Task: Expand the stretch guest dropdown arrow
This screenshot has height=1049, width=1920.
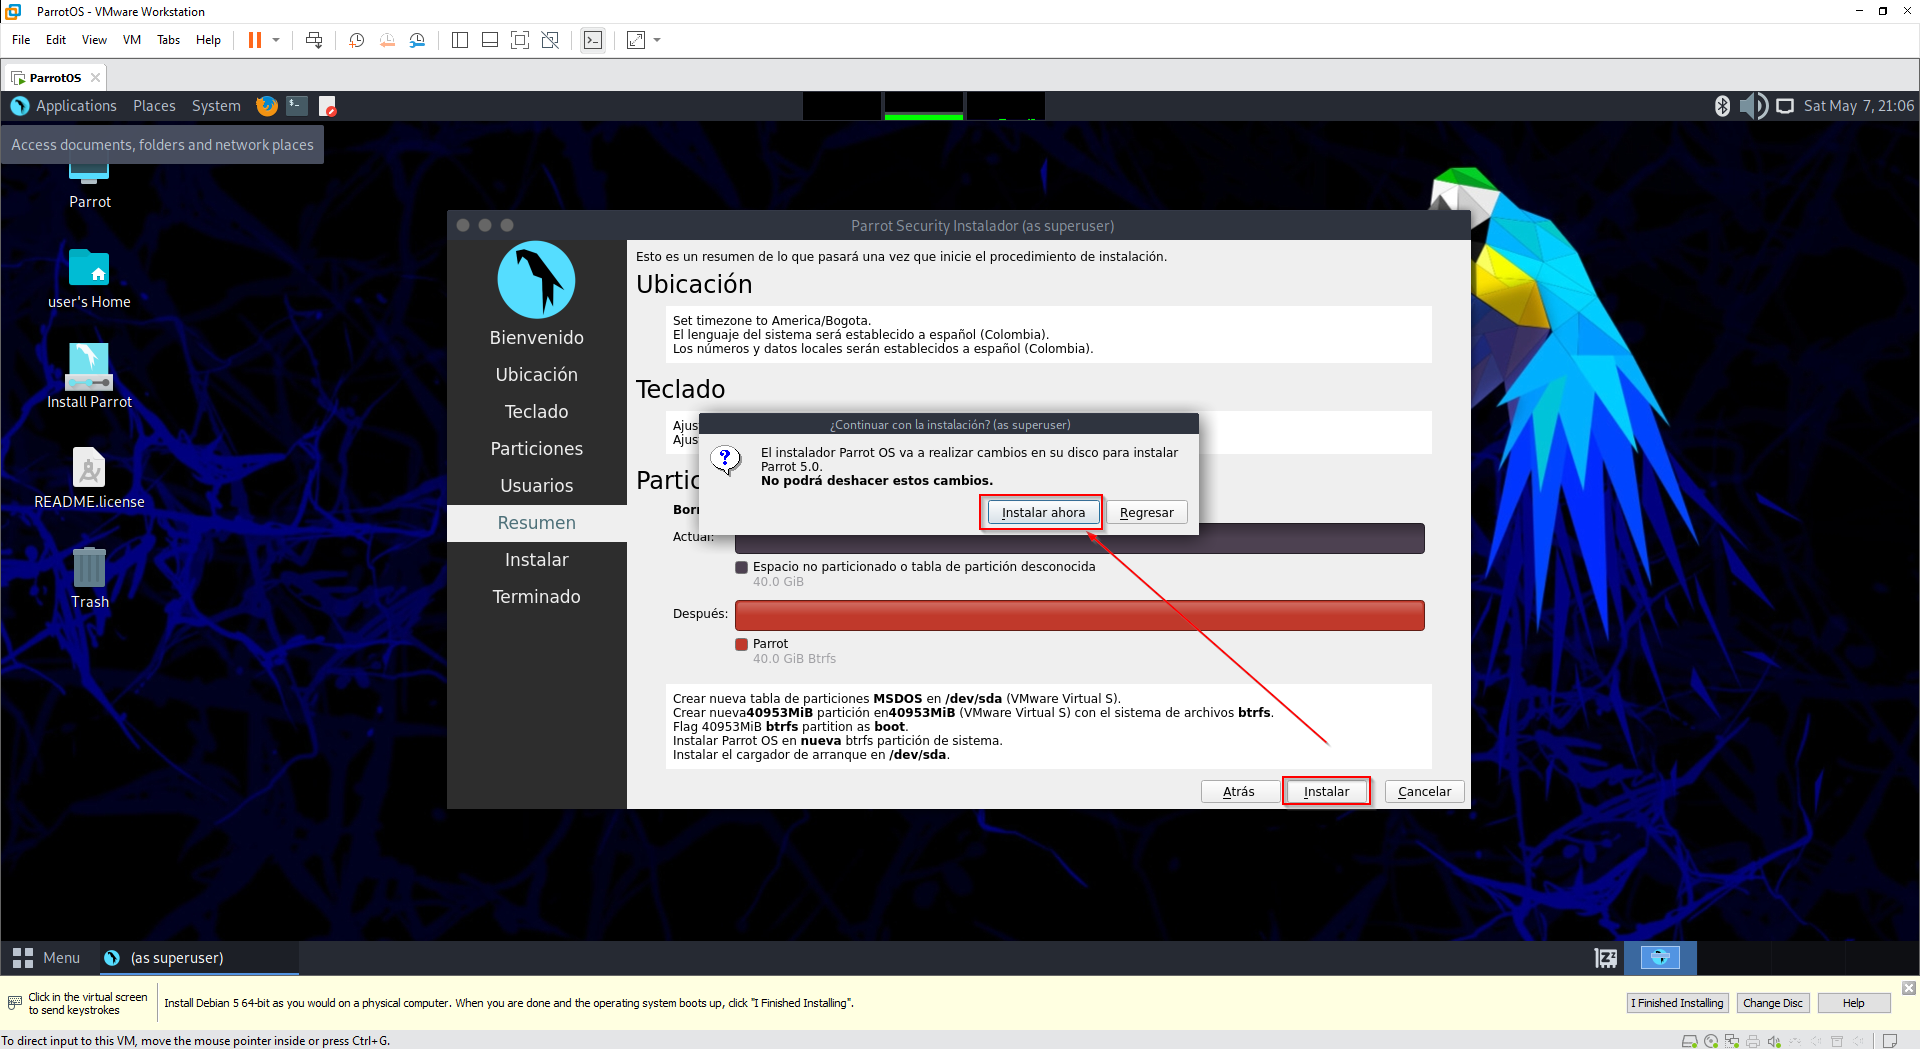Action: 657,40
